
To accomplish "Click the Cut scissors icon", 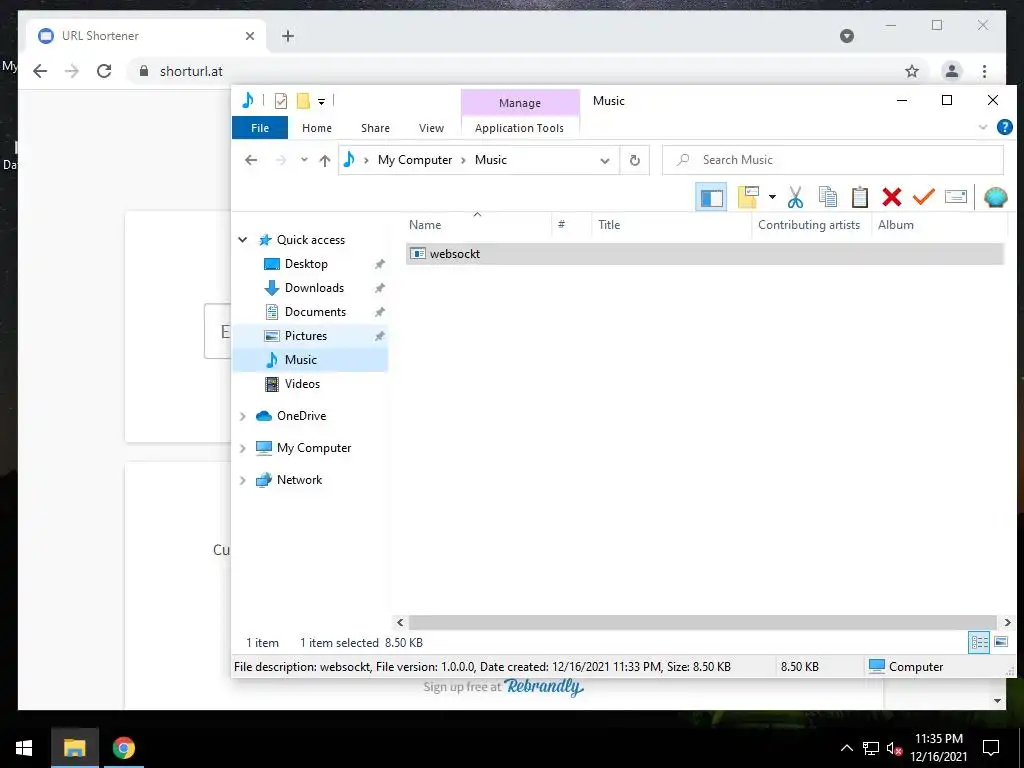I will (795, 197).
